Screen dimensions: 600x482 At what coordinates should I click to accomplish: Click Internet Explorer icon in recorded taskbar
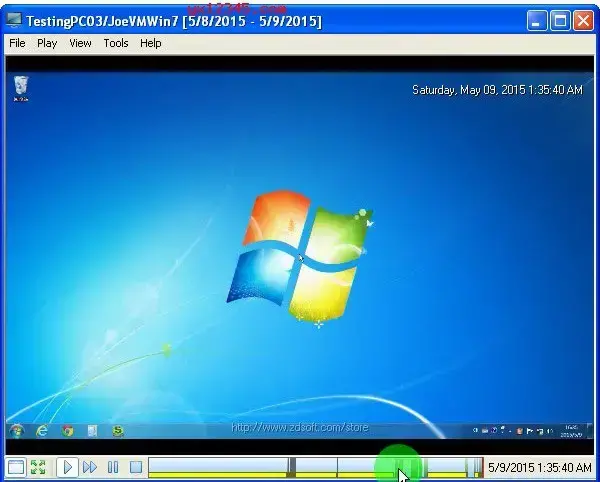42,431
